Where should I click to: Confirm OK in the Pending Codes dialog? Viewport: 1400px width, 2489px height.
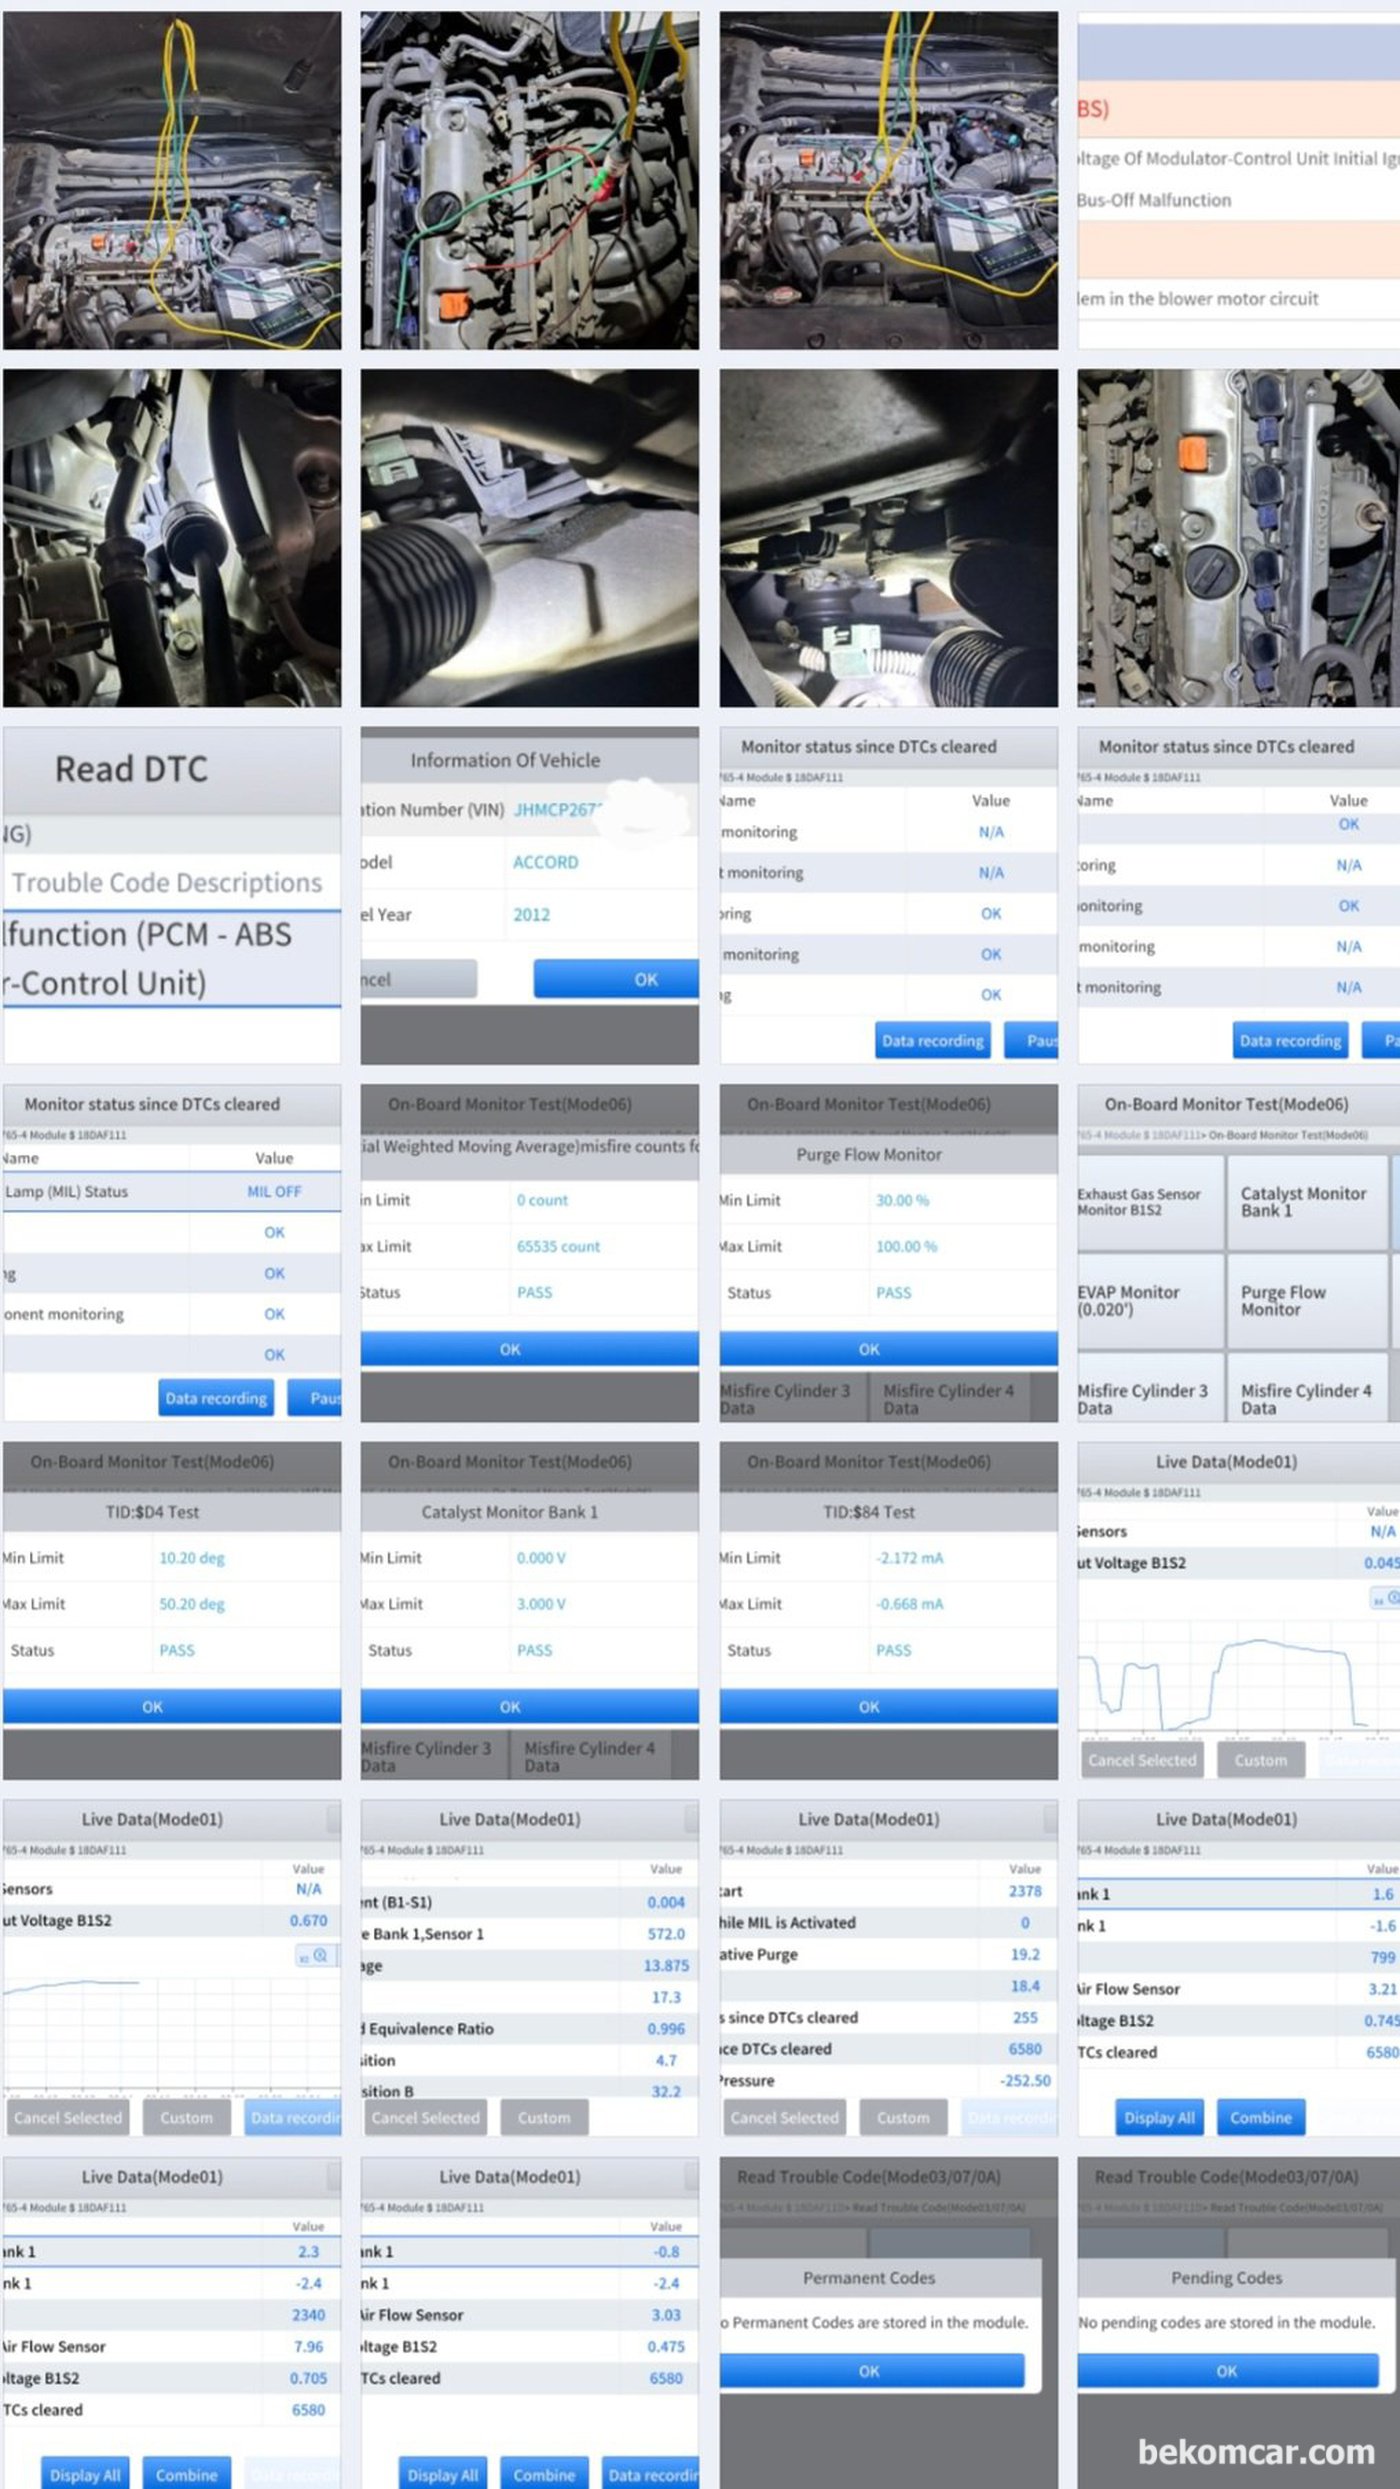pyautogui.click(x=1226, y=2370)
